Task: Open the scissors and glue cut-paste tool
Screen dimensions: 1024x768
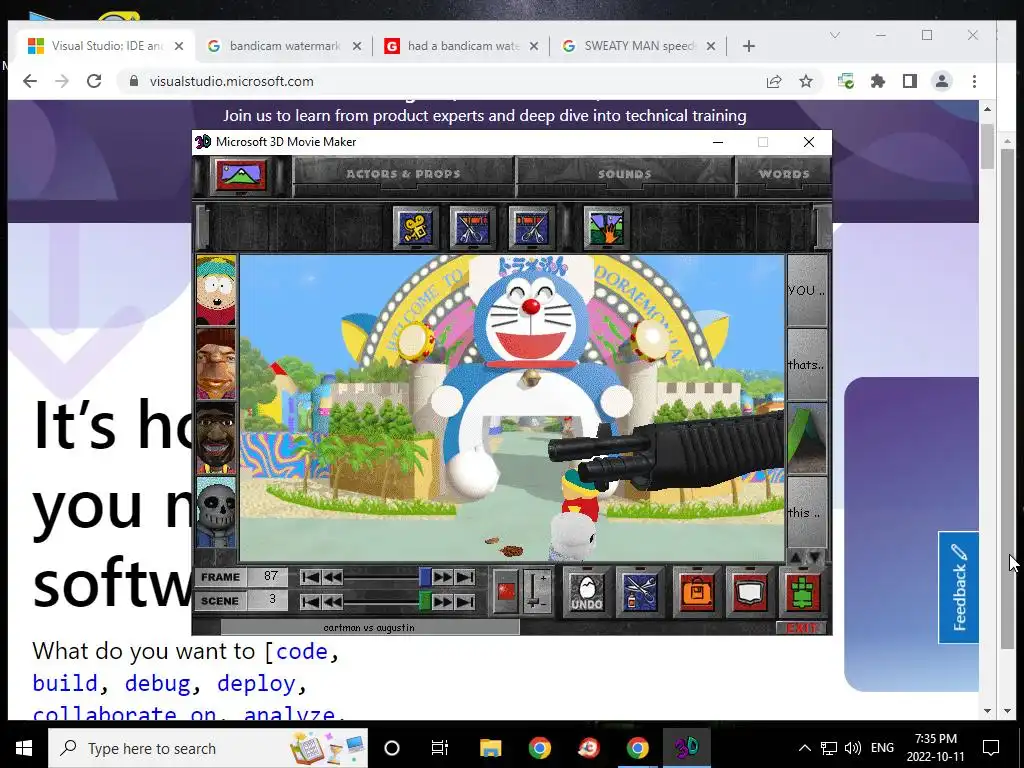Action: click(x=639, y=591)
